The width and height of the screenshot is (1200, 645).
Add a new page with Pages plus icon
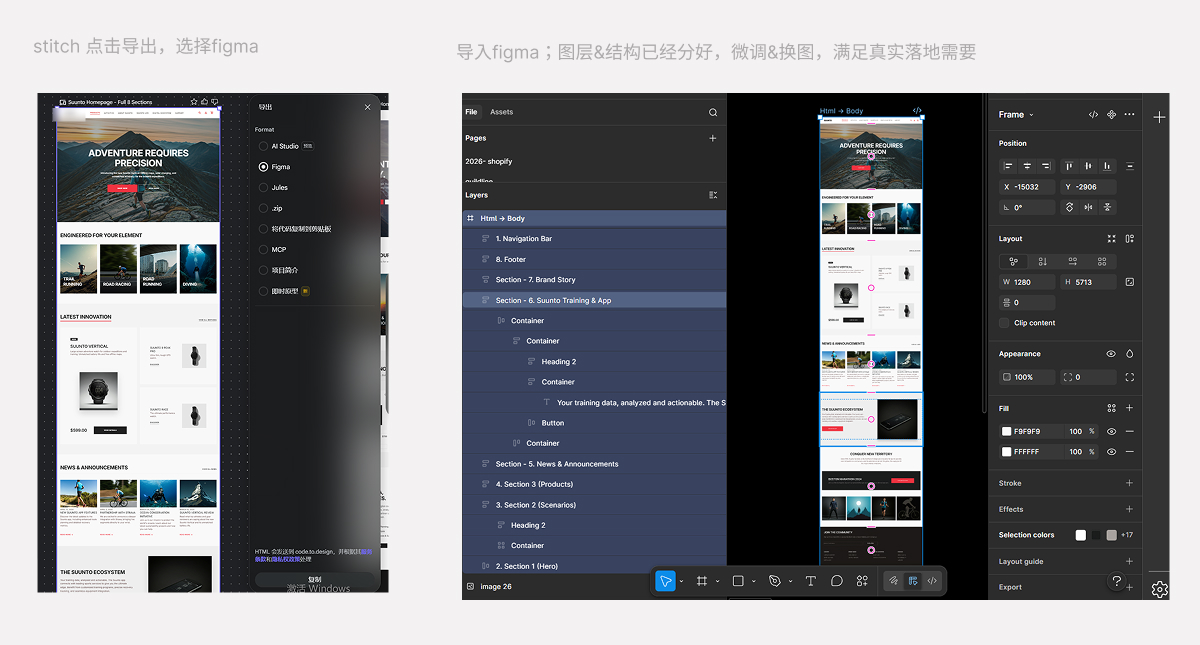pyautogui.click(x=713, y=138)
